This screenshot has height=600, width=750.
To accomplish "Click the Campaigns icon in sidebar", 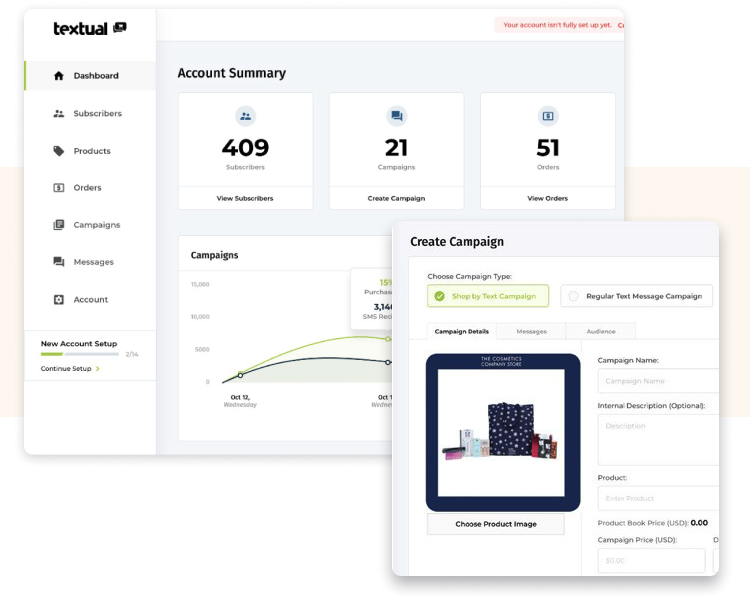I will click(x=59, y=225).
